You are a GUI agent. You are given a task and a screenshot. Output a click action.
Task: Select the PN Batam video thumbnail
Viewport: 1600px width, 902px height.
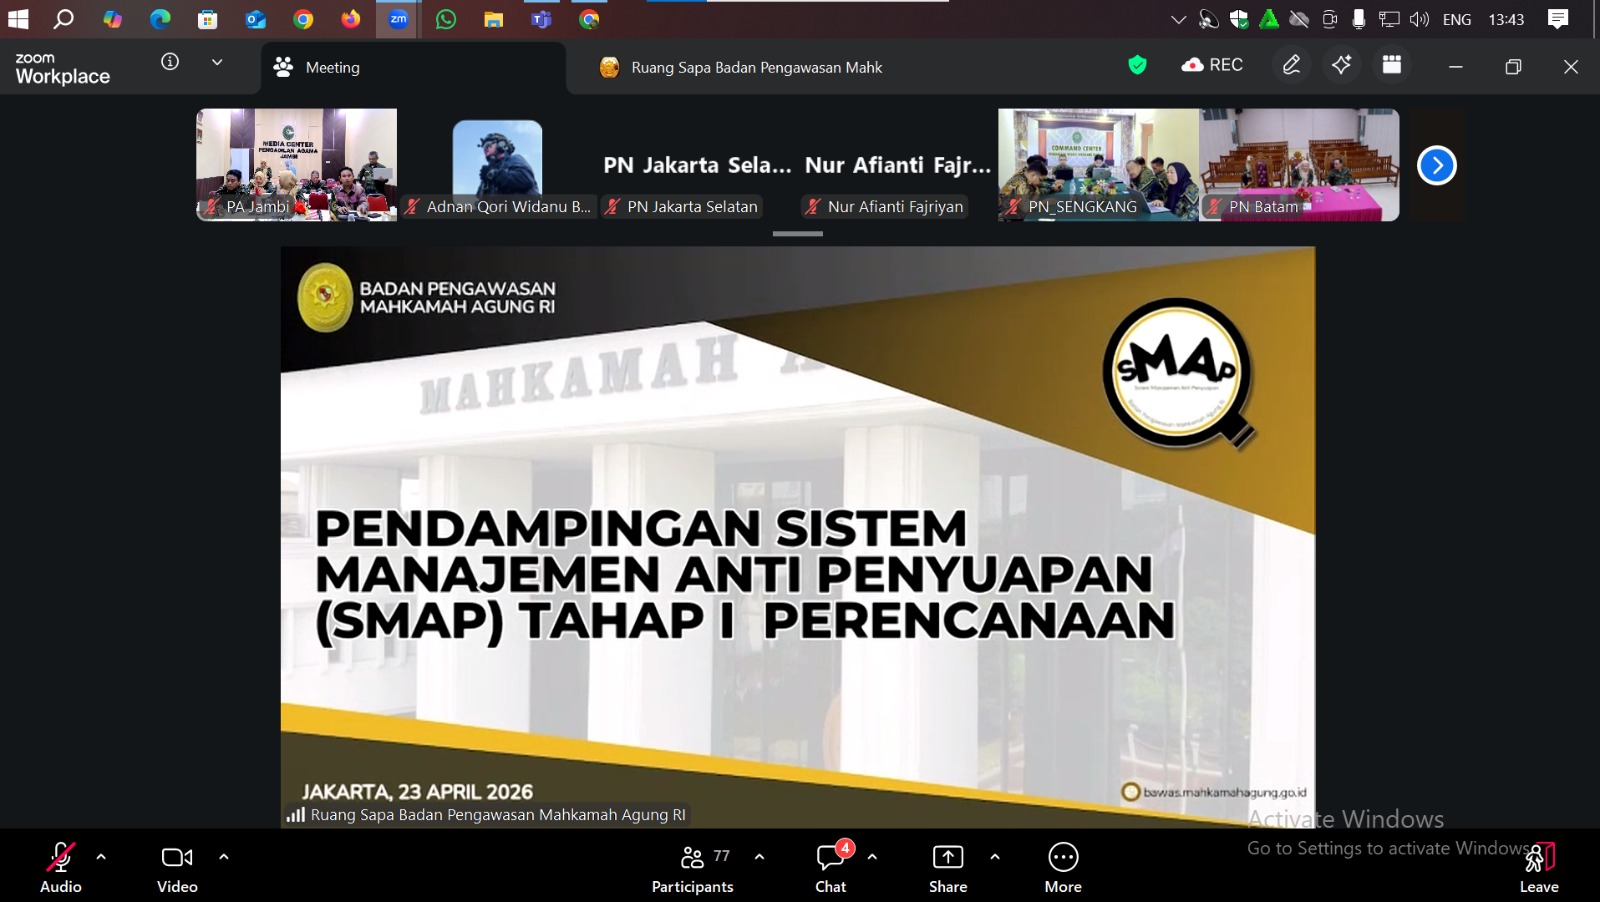(1299, 165)
